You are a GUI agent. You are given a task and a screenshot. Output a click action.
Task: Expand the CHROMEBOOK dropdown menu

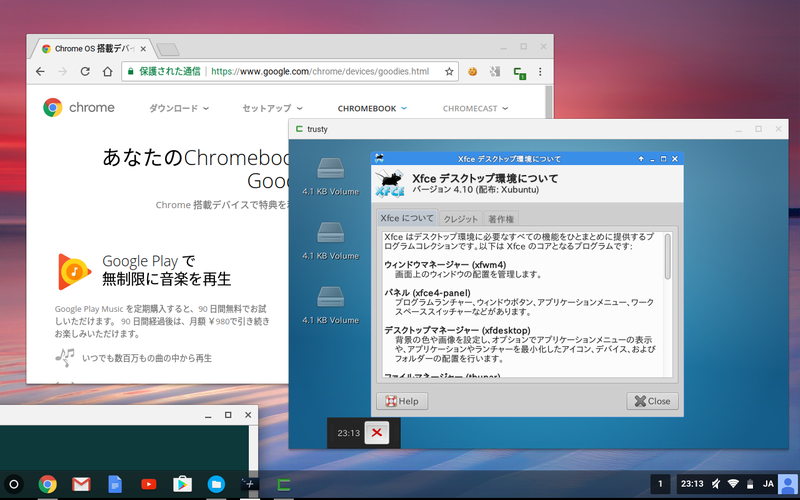[x=372, y=108]
